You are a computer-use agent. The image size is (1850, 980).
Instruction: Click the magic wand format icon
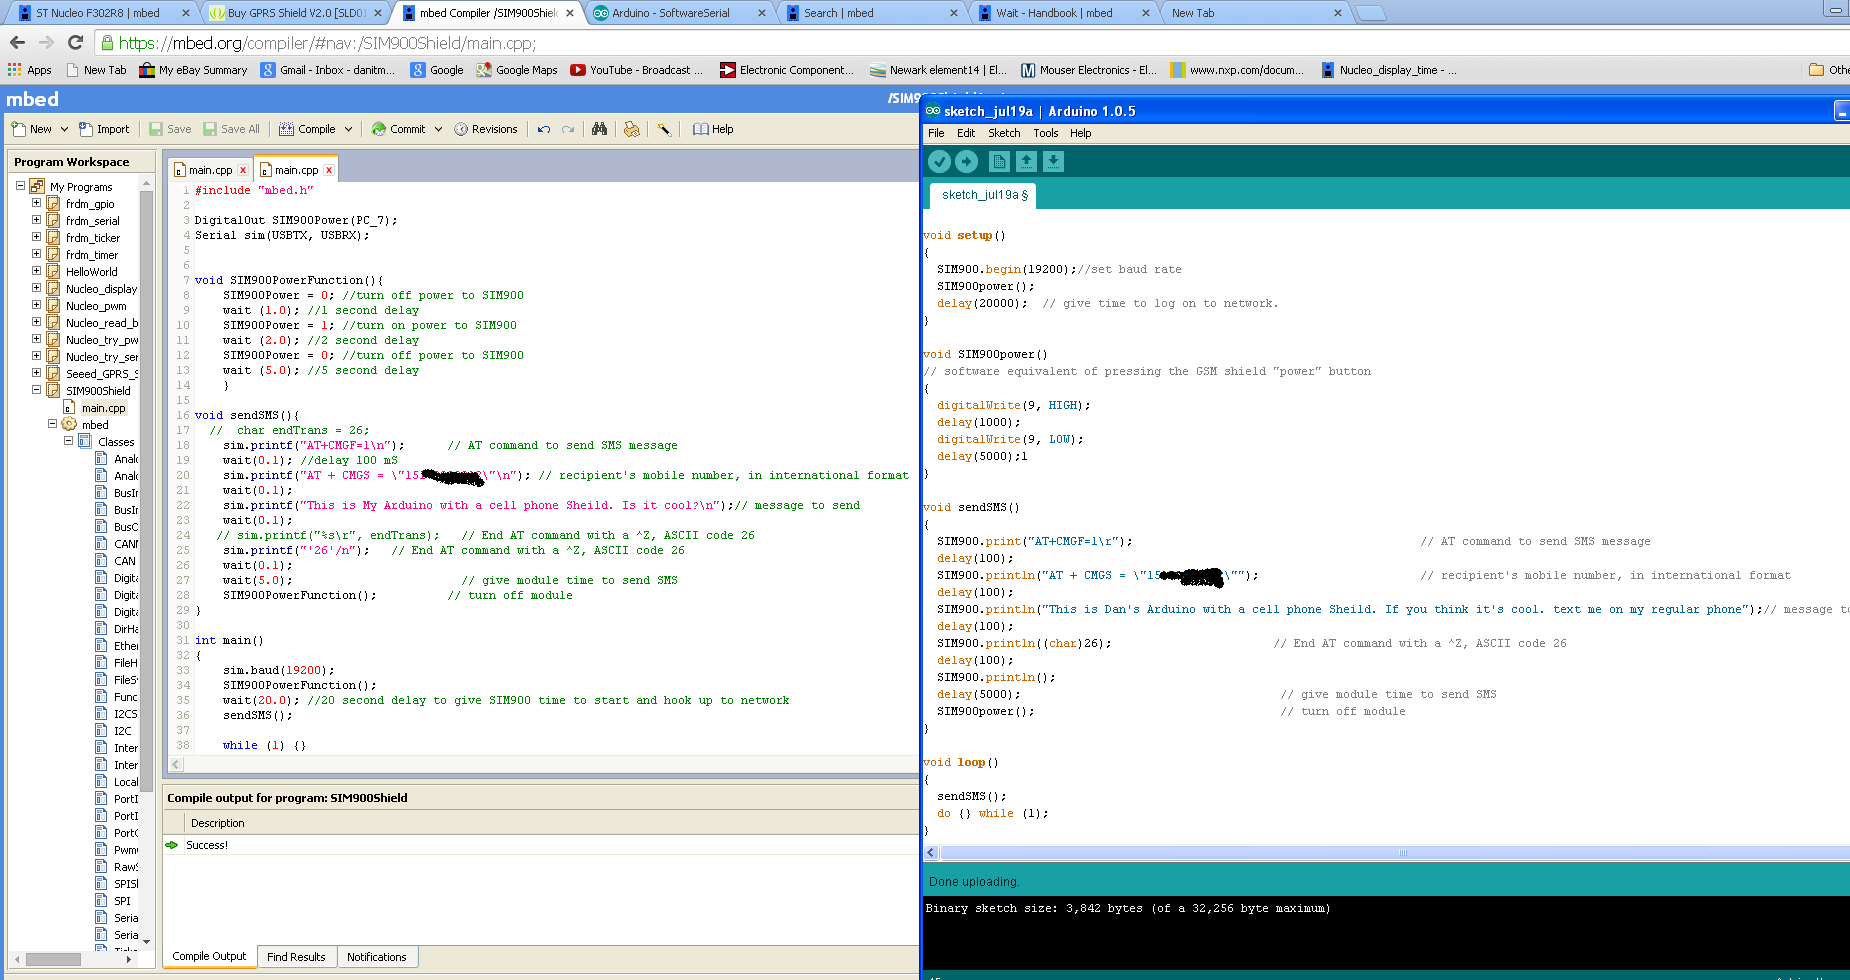tap(664, 129)
